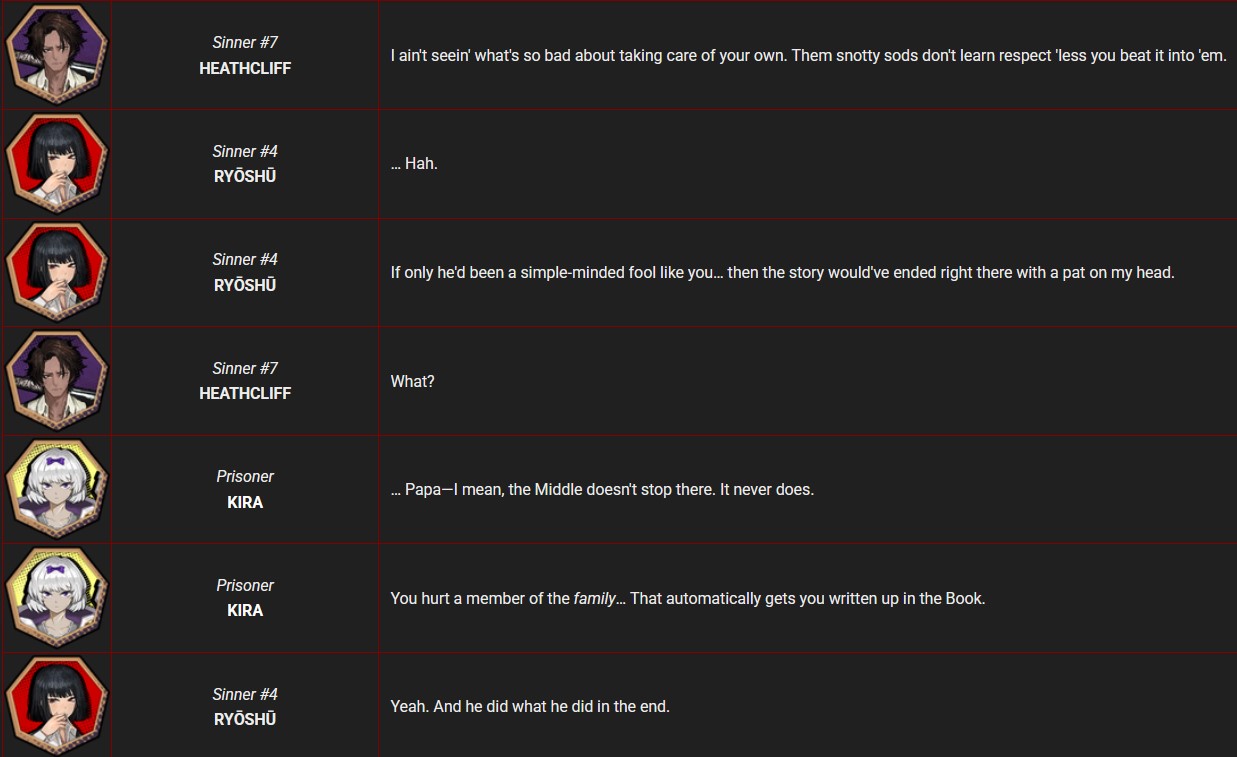
Task: Select Ryōshū's portrait next to 'simple-minded fool' line
Action: coord(56,271)
